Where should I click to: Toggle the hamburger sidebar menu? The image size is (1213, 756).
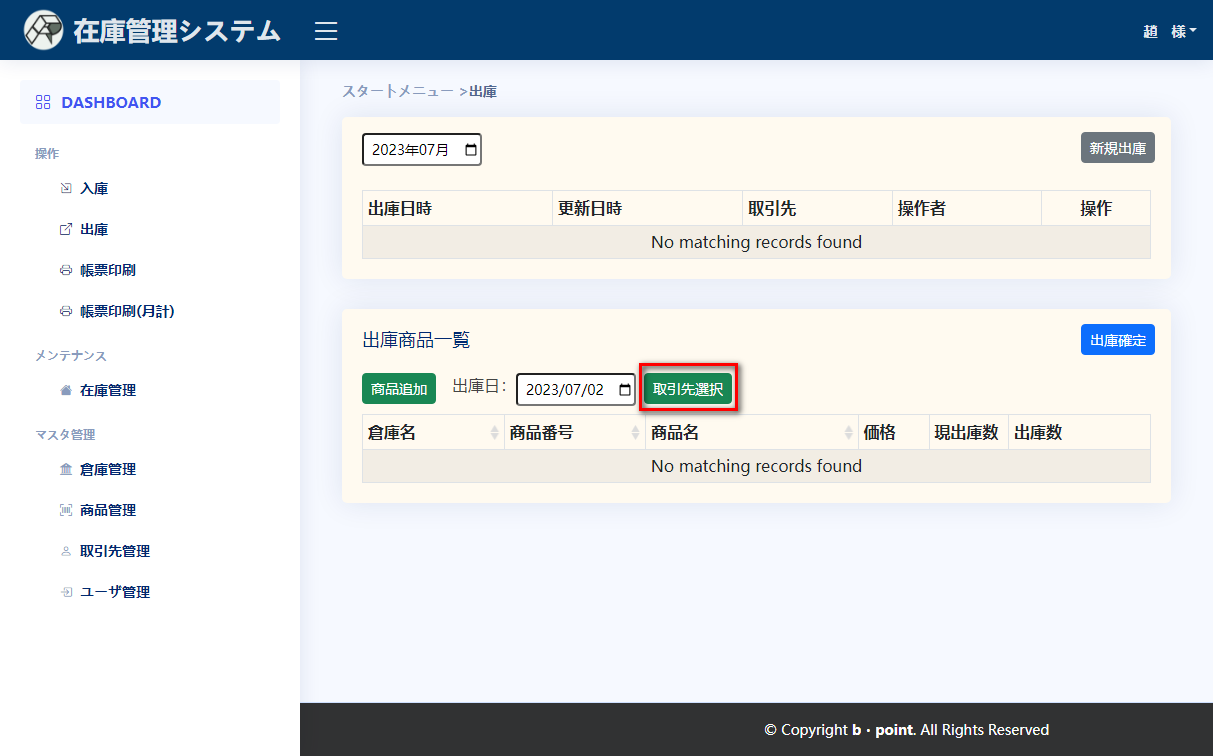click(x=326, y=31)
